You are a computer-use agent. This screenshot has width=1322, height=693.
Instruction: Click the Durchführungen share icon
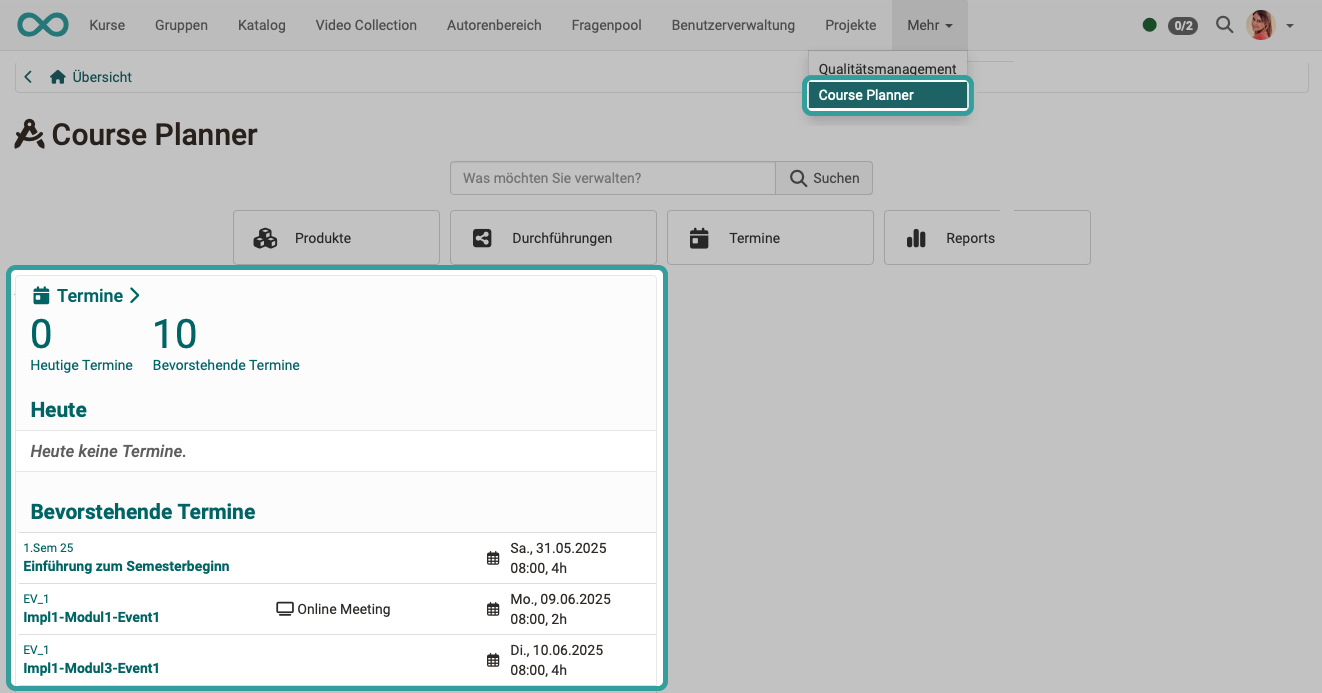point(481,237)
